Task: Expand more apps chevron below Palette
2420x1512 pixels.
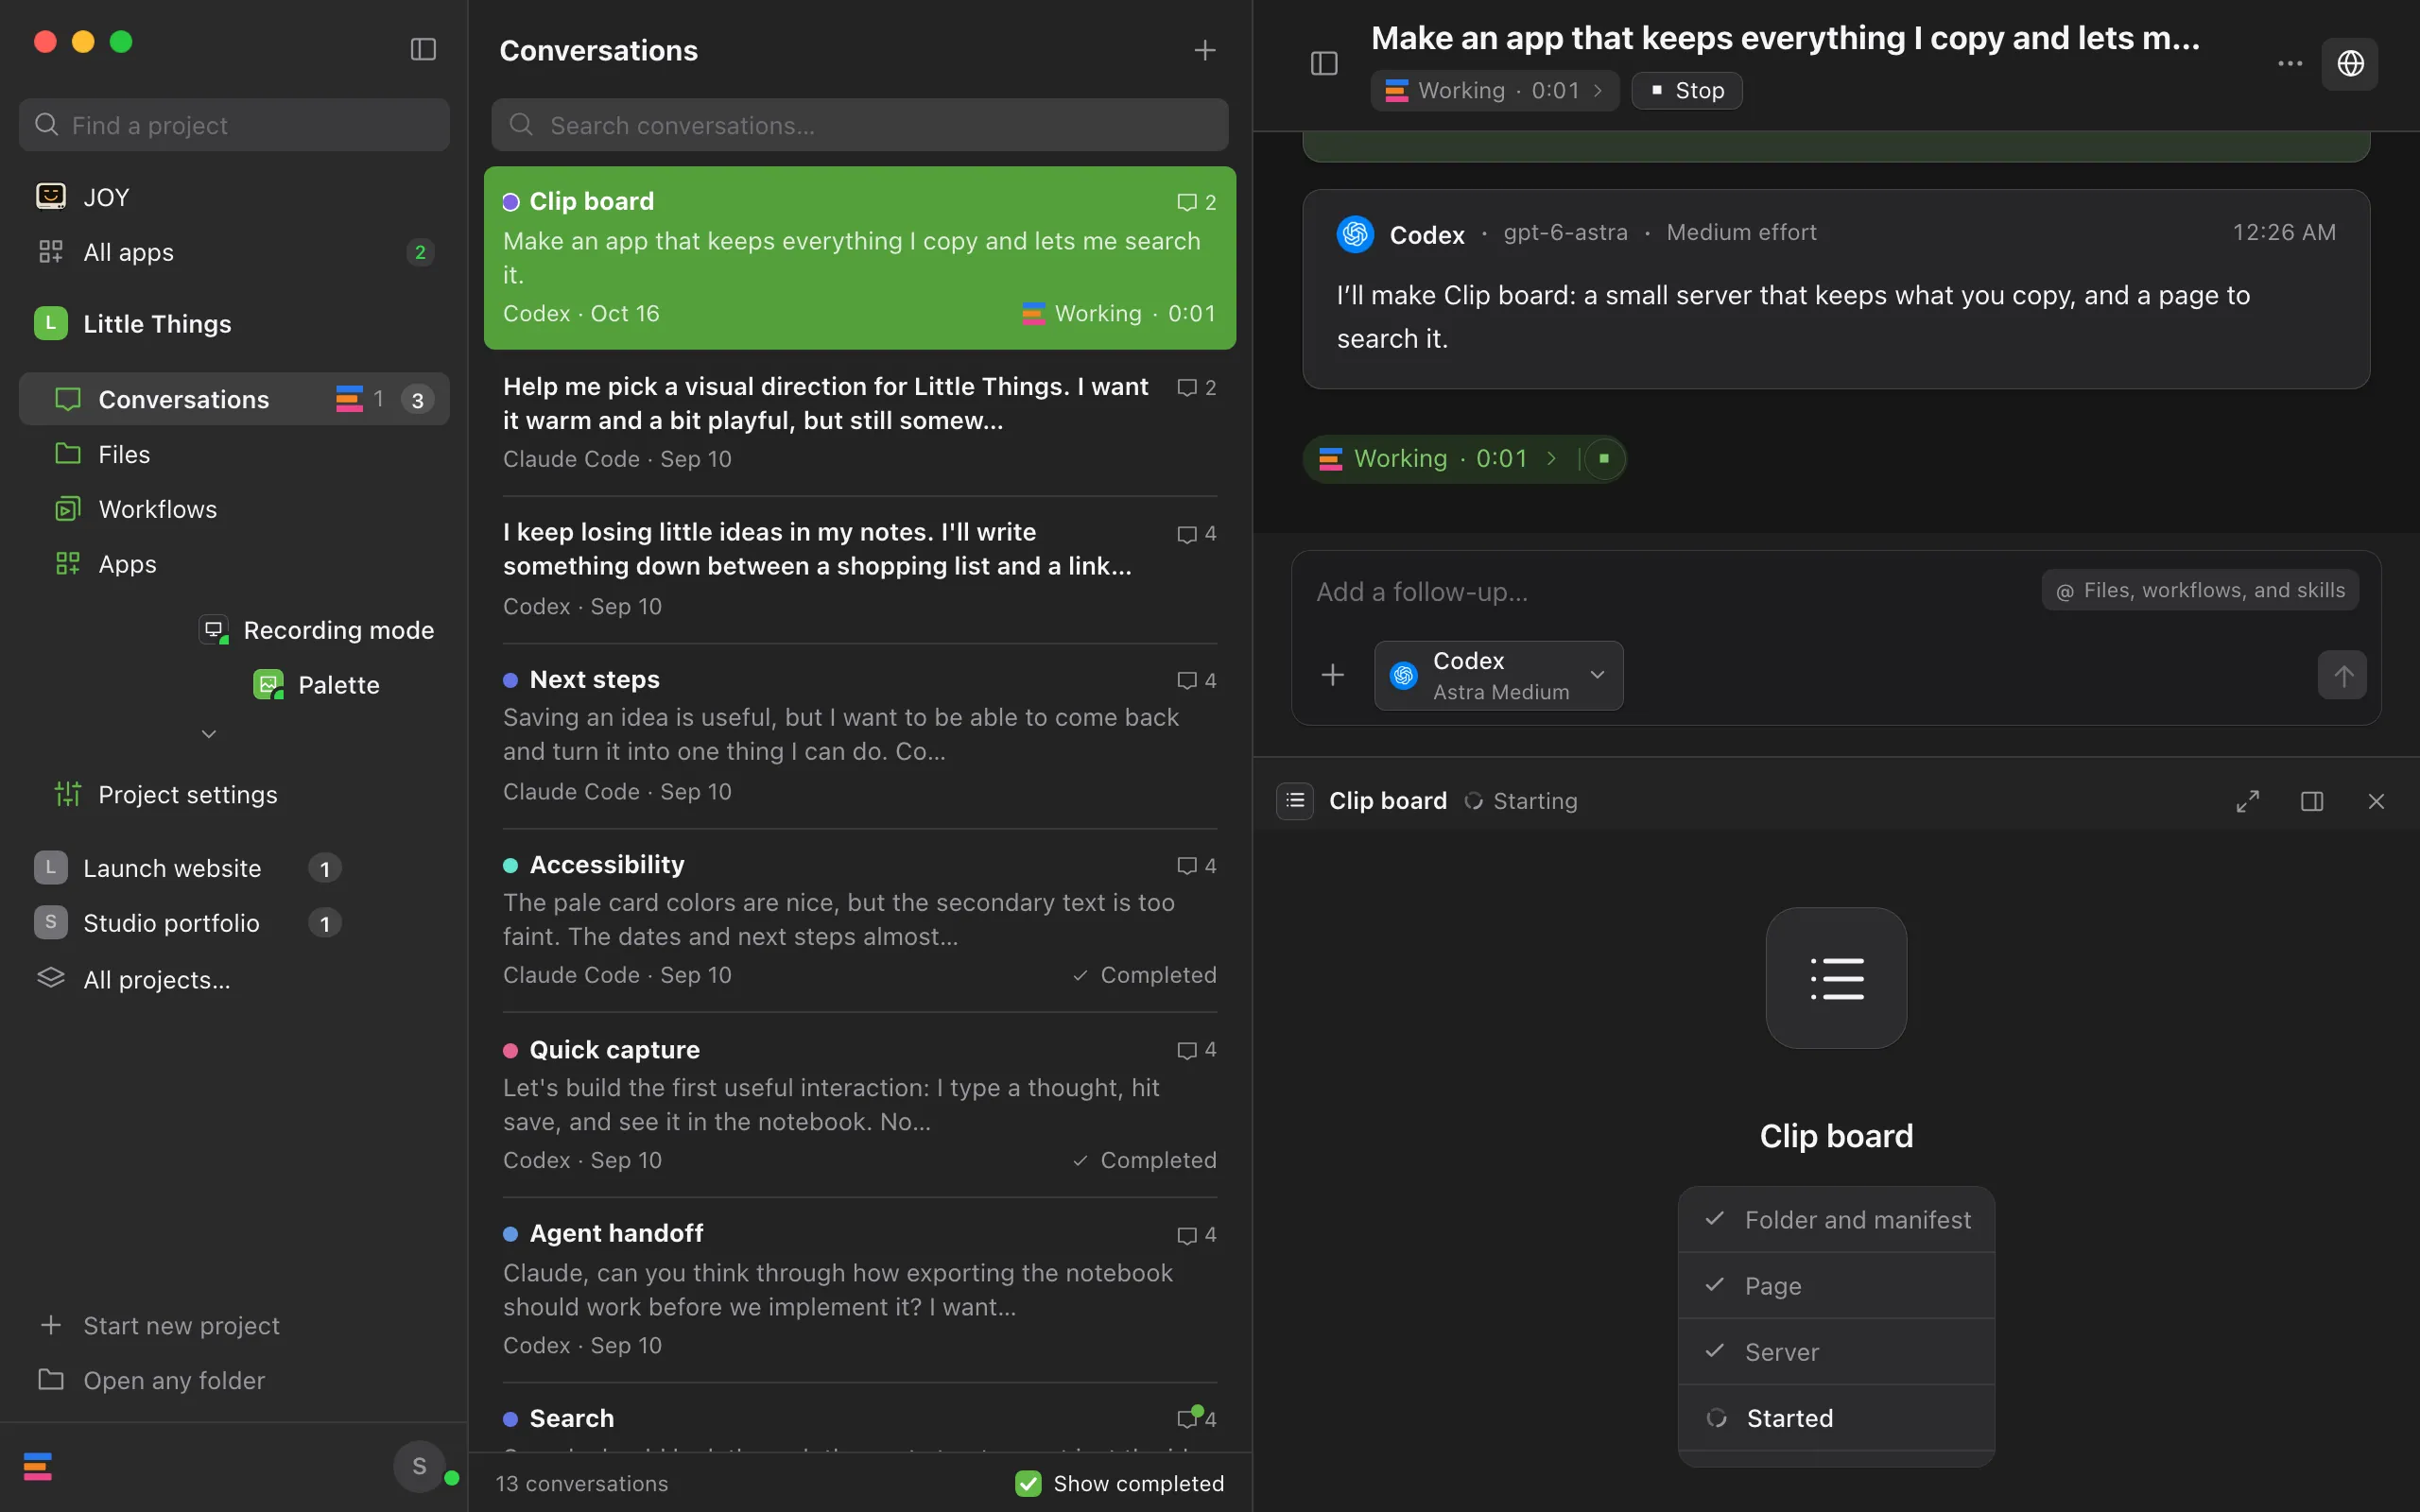Action: 208,734
